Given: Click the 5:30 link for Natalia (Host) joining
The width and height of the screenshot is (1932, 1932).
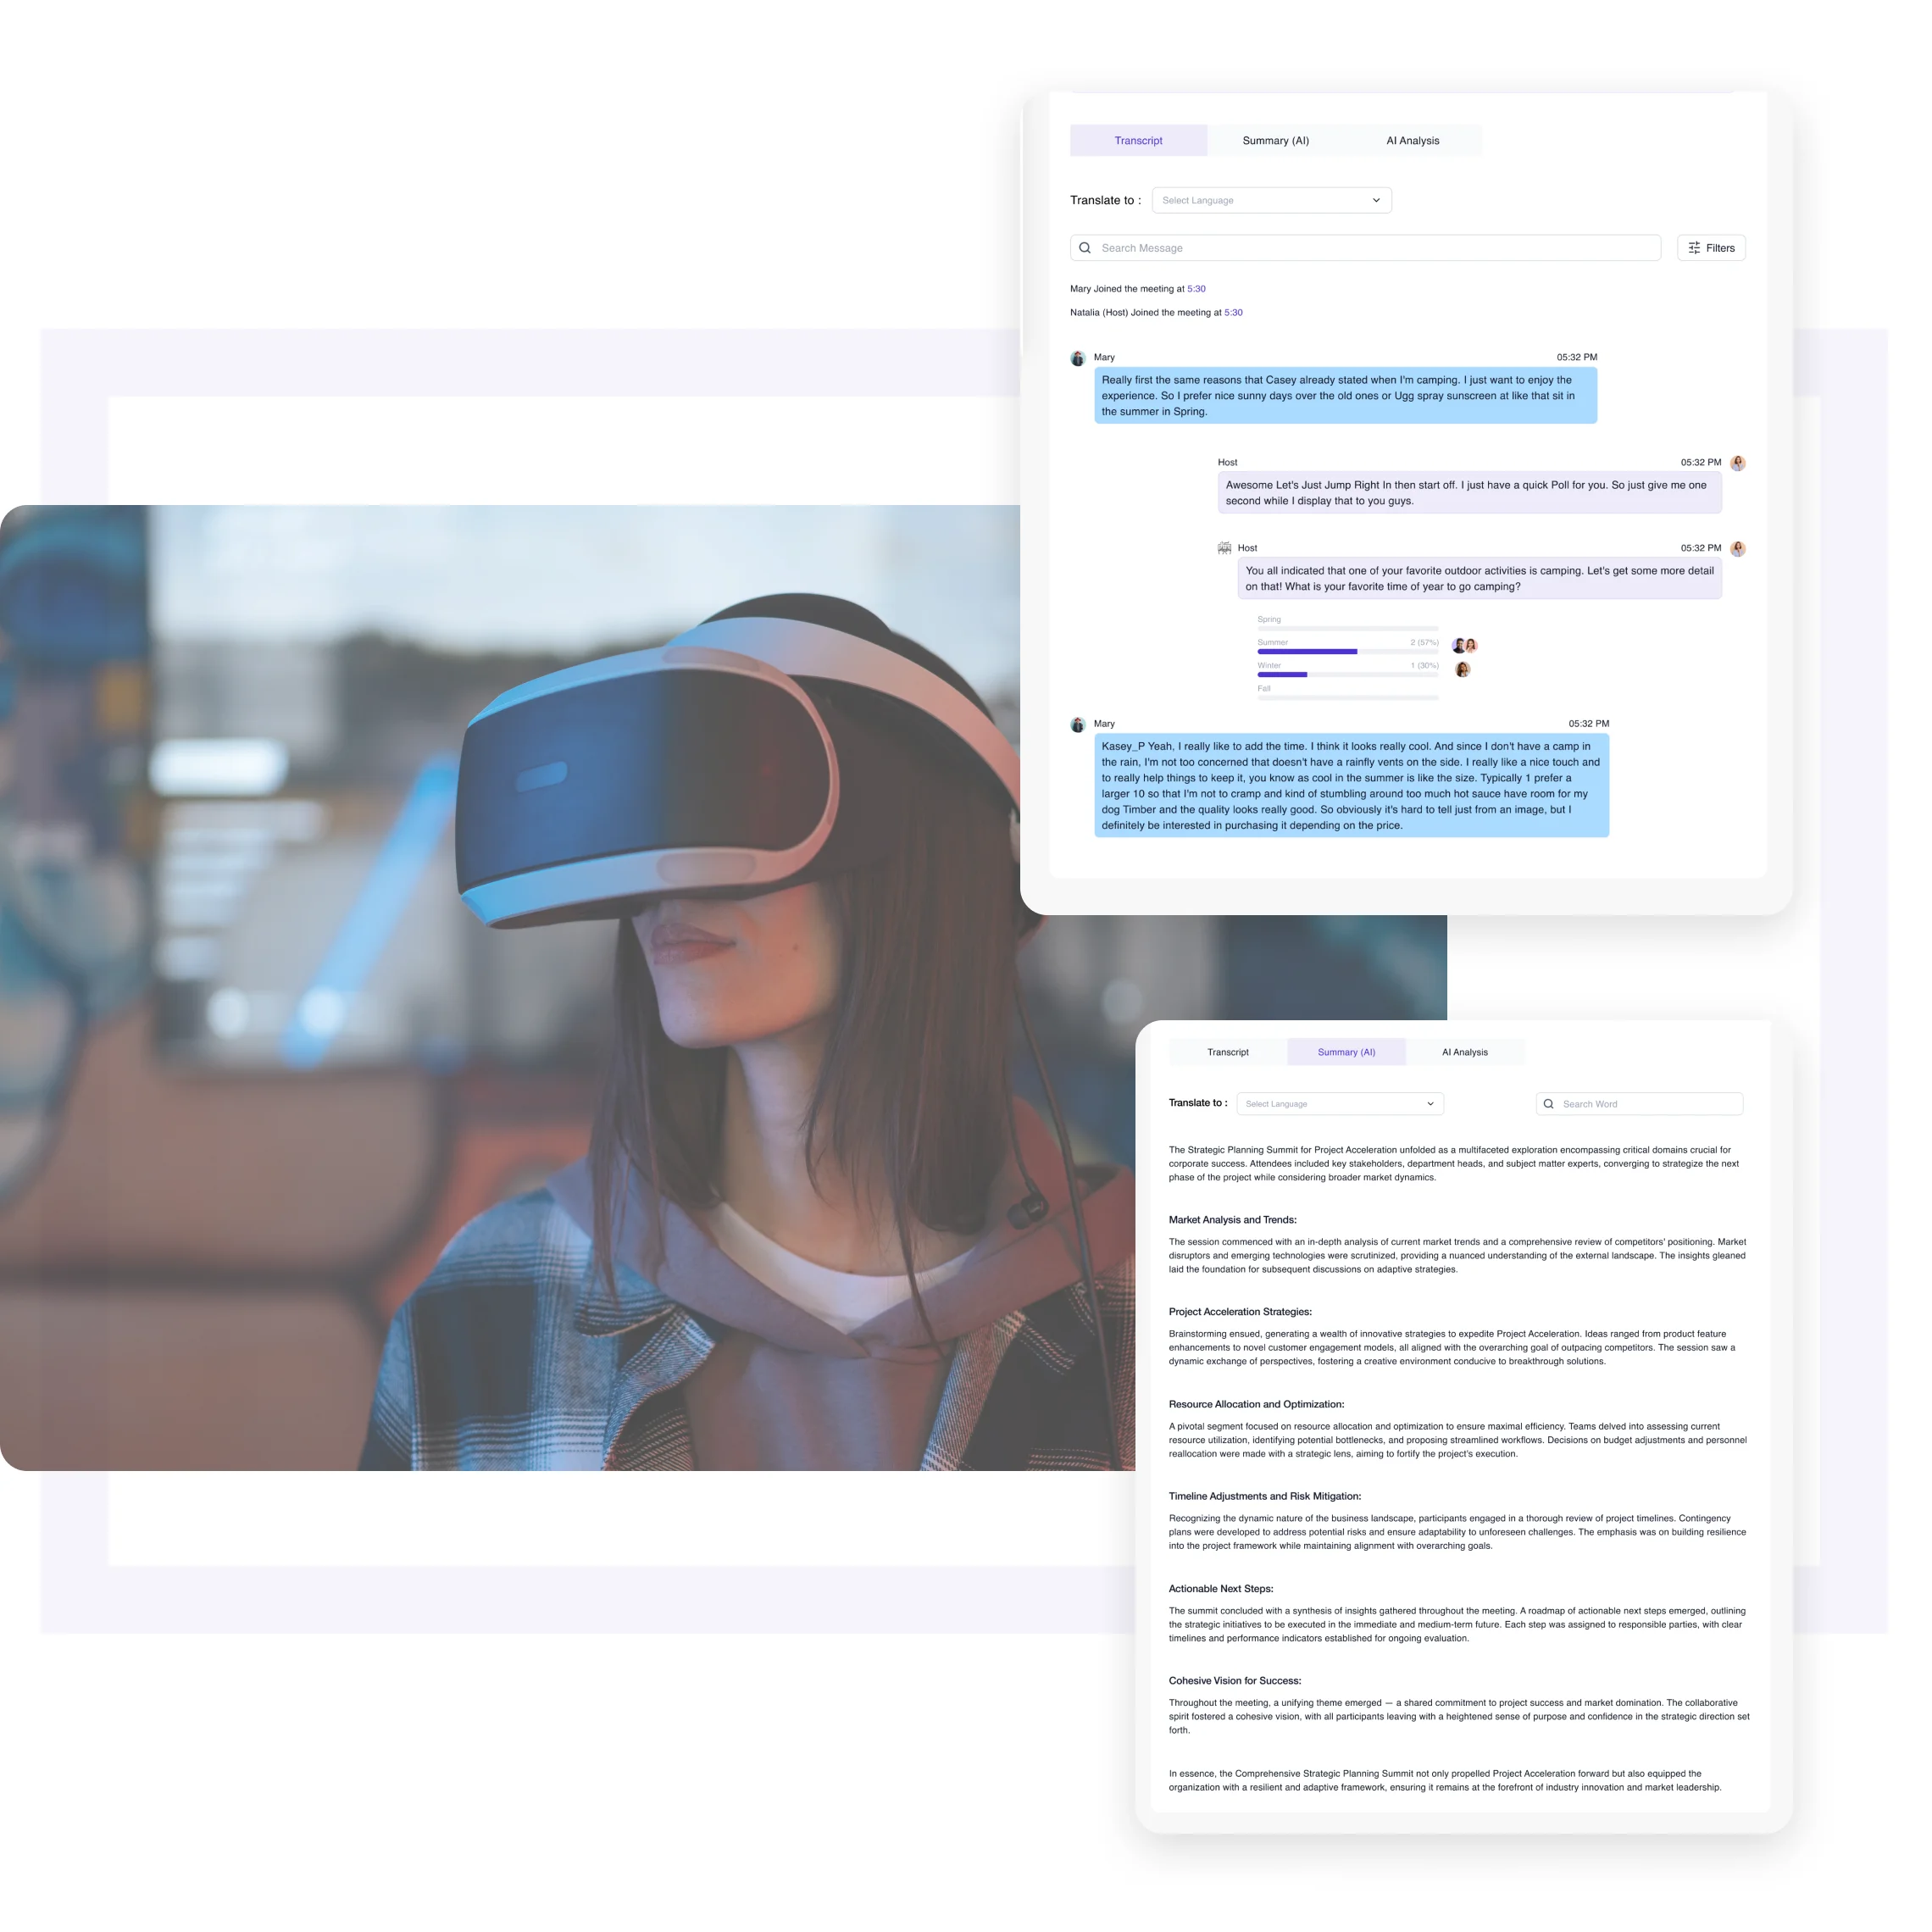Looking at the screenshot, I should click(1233, 312).
